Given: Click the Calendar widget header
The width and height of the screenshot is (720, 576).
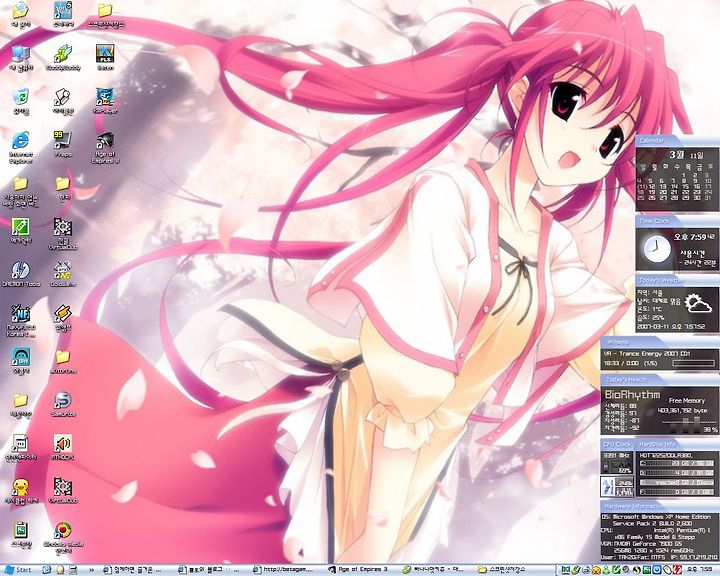Looking at the screenshot, I should point(677,140).
